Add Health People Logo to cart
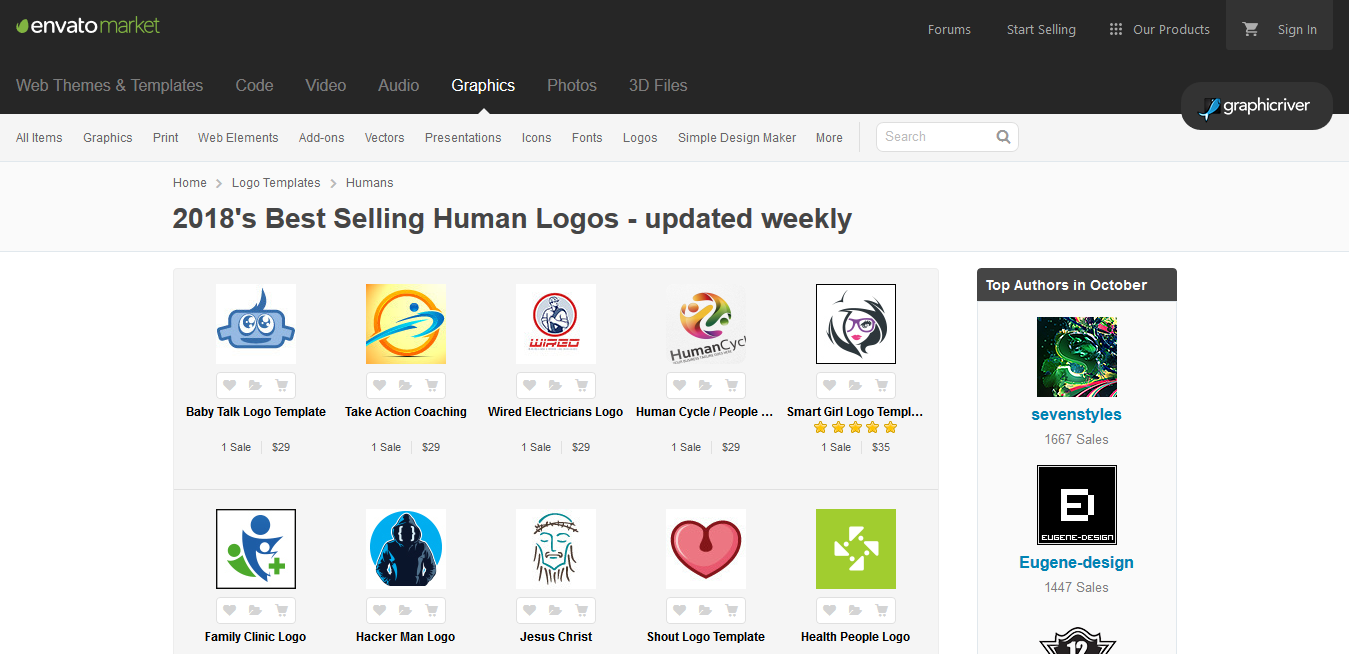1349x654 pixels. [882, 611]
